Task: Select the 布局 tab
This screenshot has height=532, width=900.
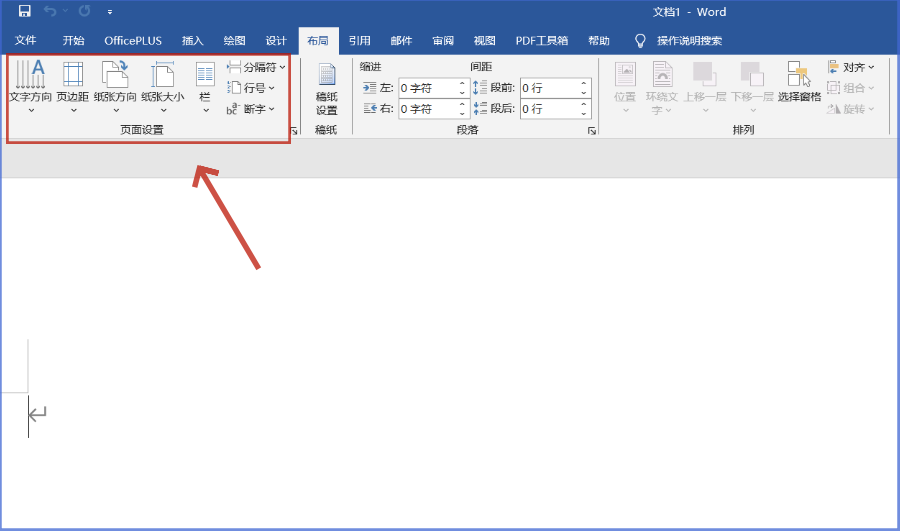Action: point(318,41)
